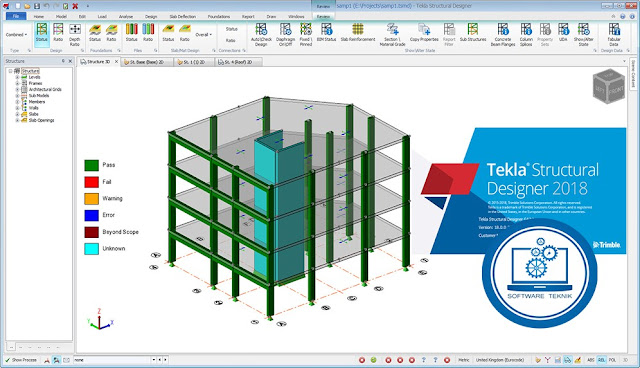Image resolution: width=640 pixels, height=368 pixels.
Task: Click United Kingdom (Eurocode) in the status bar
Action: pos(500,360)
